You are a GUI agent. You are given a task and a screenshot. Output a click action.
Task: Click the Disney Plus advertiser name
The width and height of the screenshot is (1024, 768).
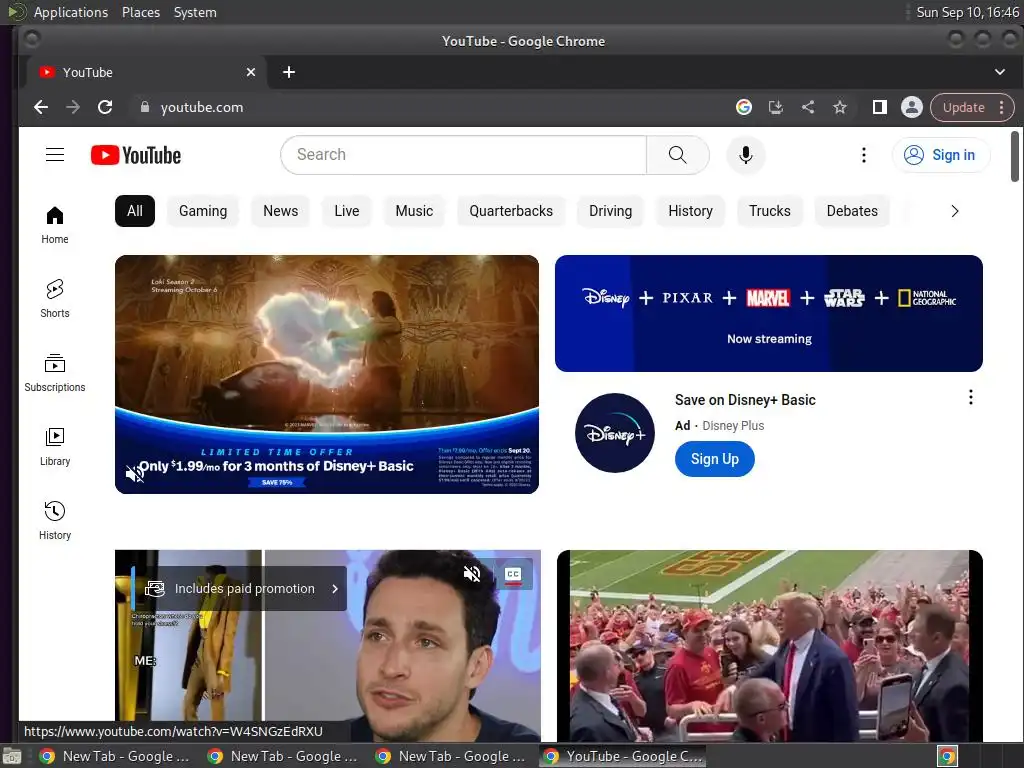[x=733, y=426]
